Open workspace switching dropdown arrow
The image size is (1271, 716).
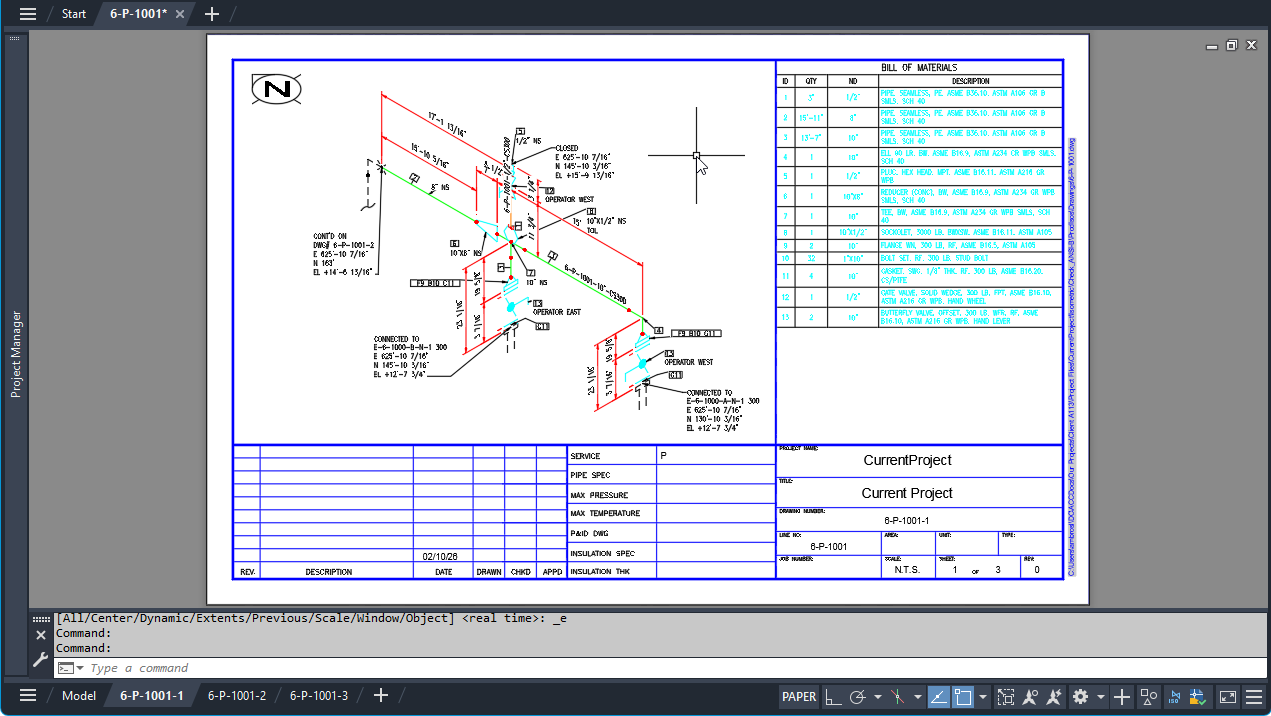(x=1101, y=696)
